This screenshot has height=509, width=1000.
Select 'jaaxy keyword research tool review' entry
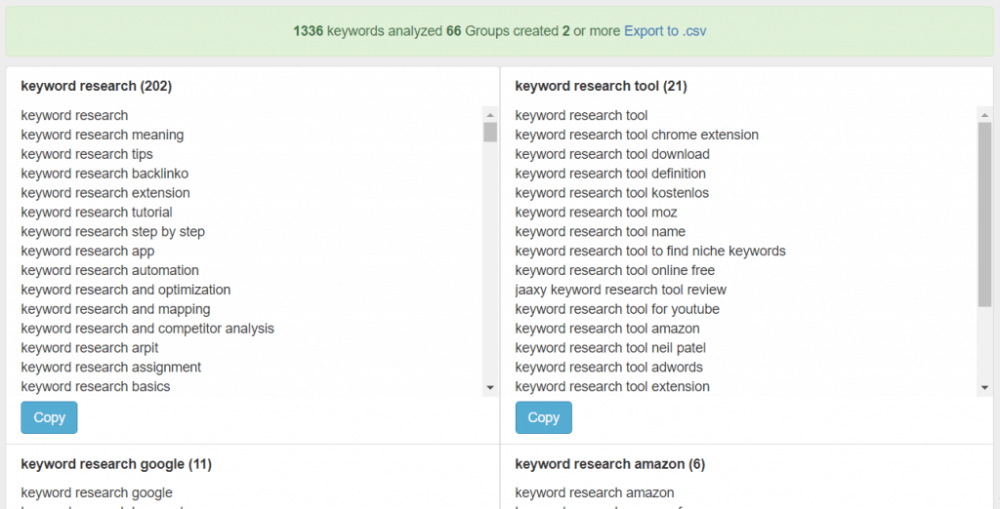coord(620,290)
